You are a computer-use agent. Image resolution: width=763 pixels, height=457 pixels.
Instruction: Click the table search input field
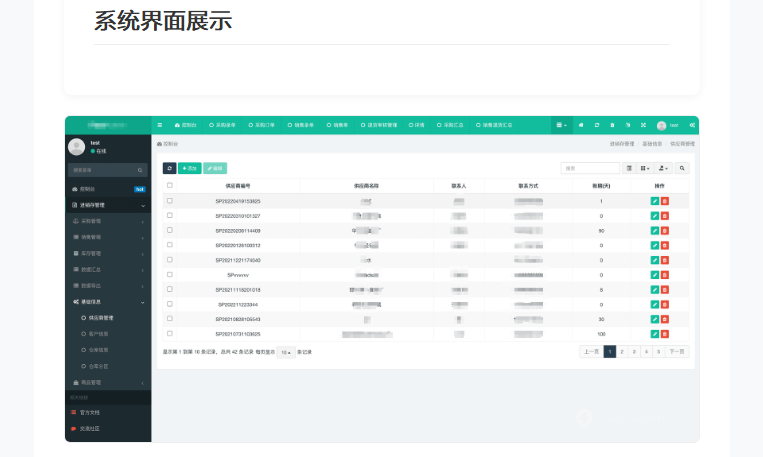tap(590, 168)
